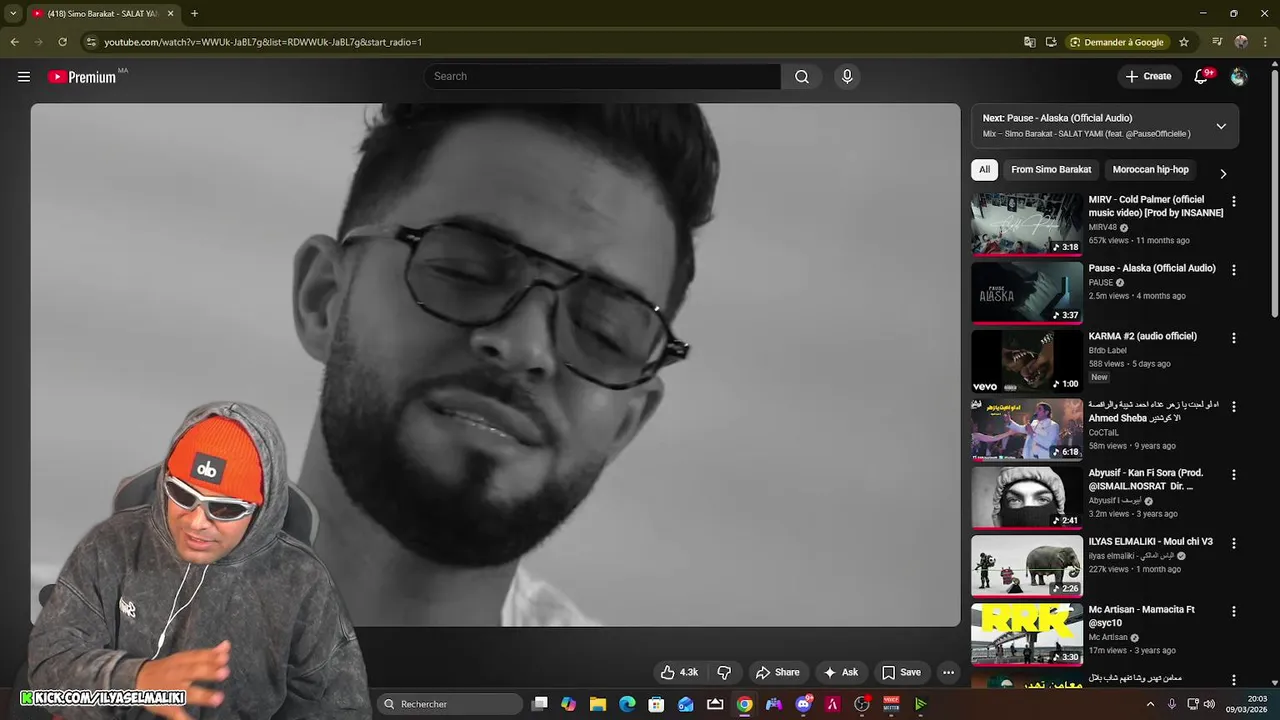1280x720 pixels.
Task: Like the video with thumbs up
Action: pos(679,672)
